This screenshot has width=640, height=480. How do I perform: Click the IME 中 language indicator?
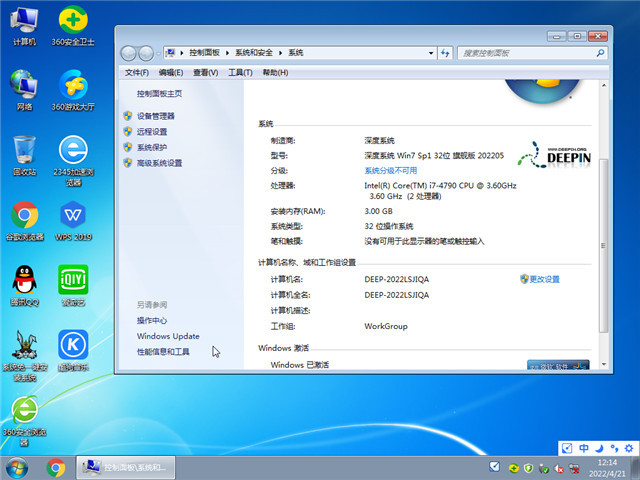pos(584,448)
